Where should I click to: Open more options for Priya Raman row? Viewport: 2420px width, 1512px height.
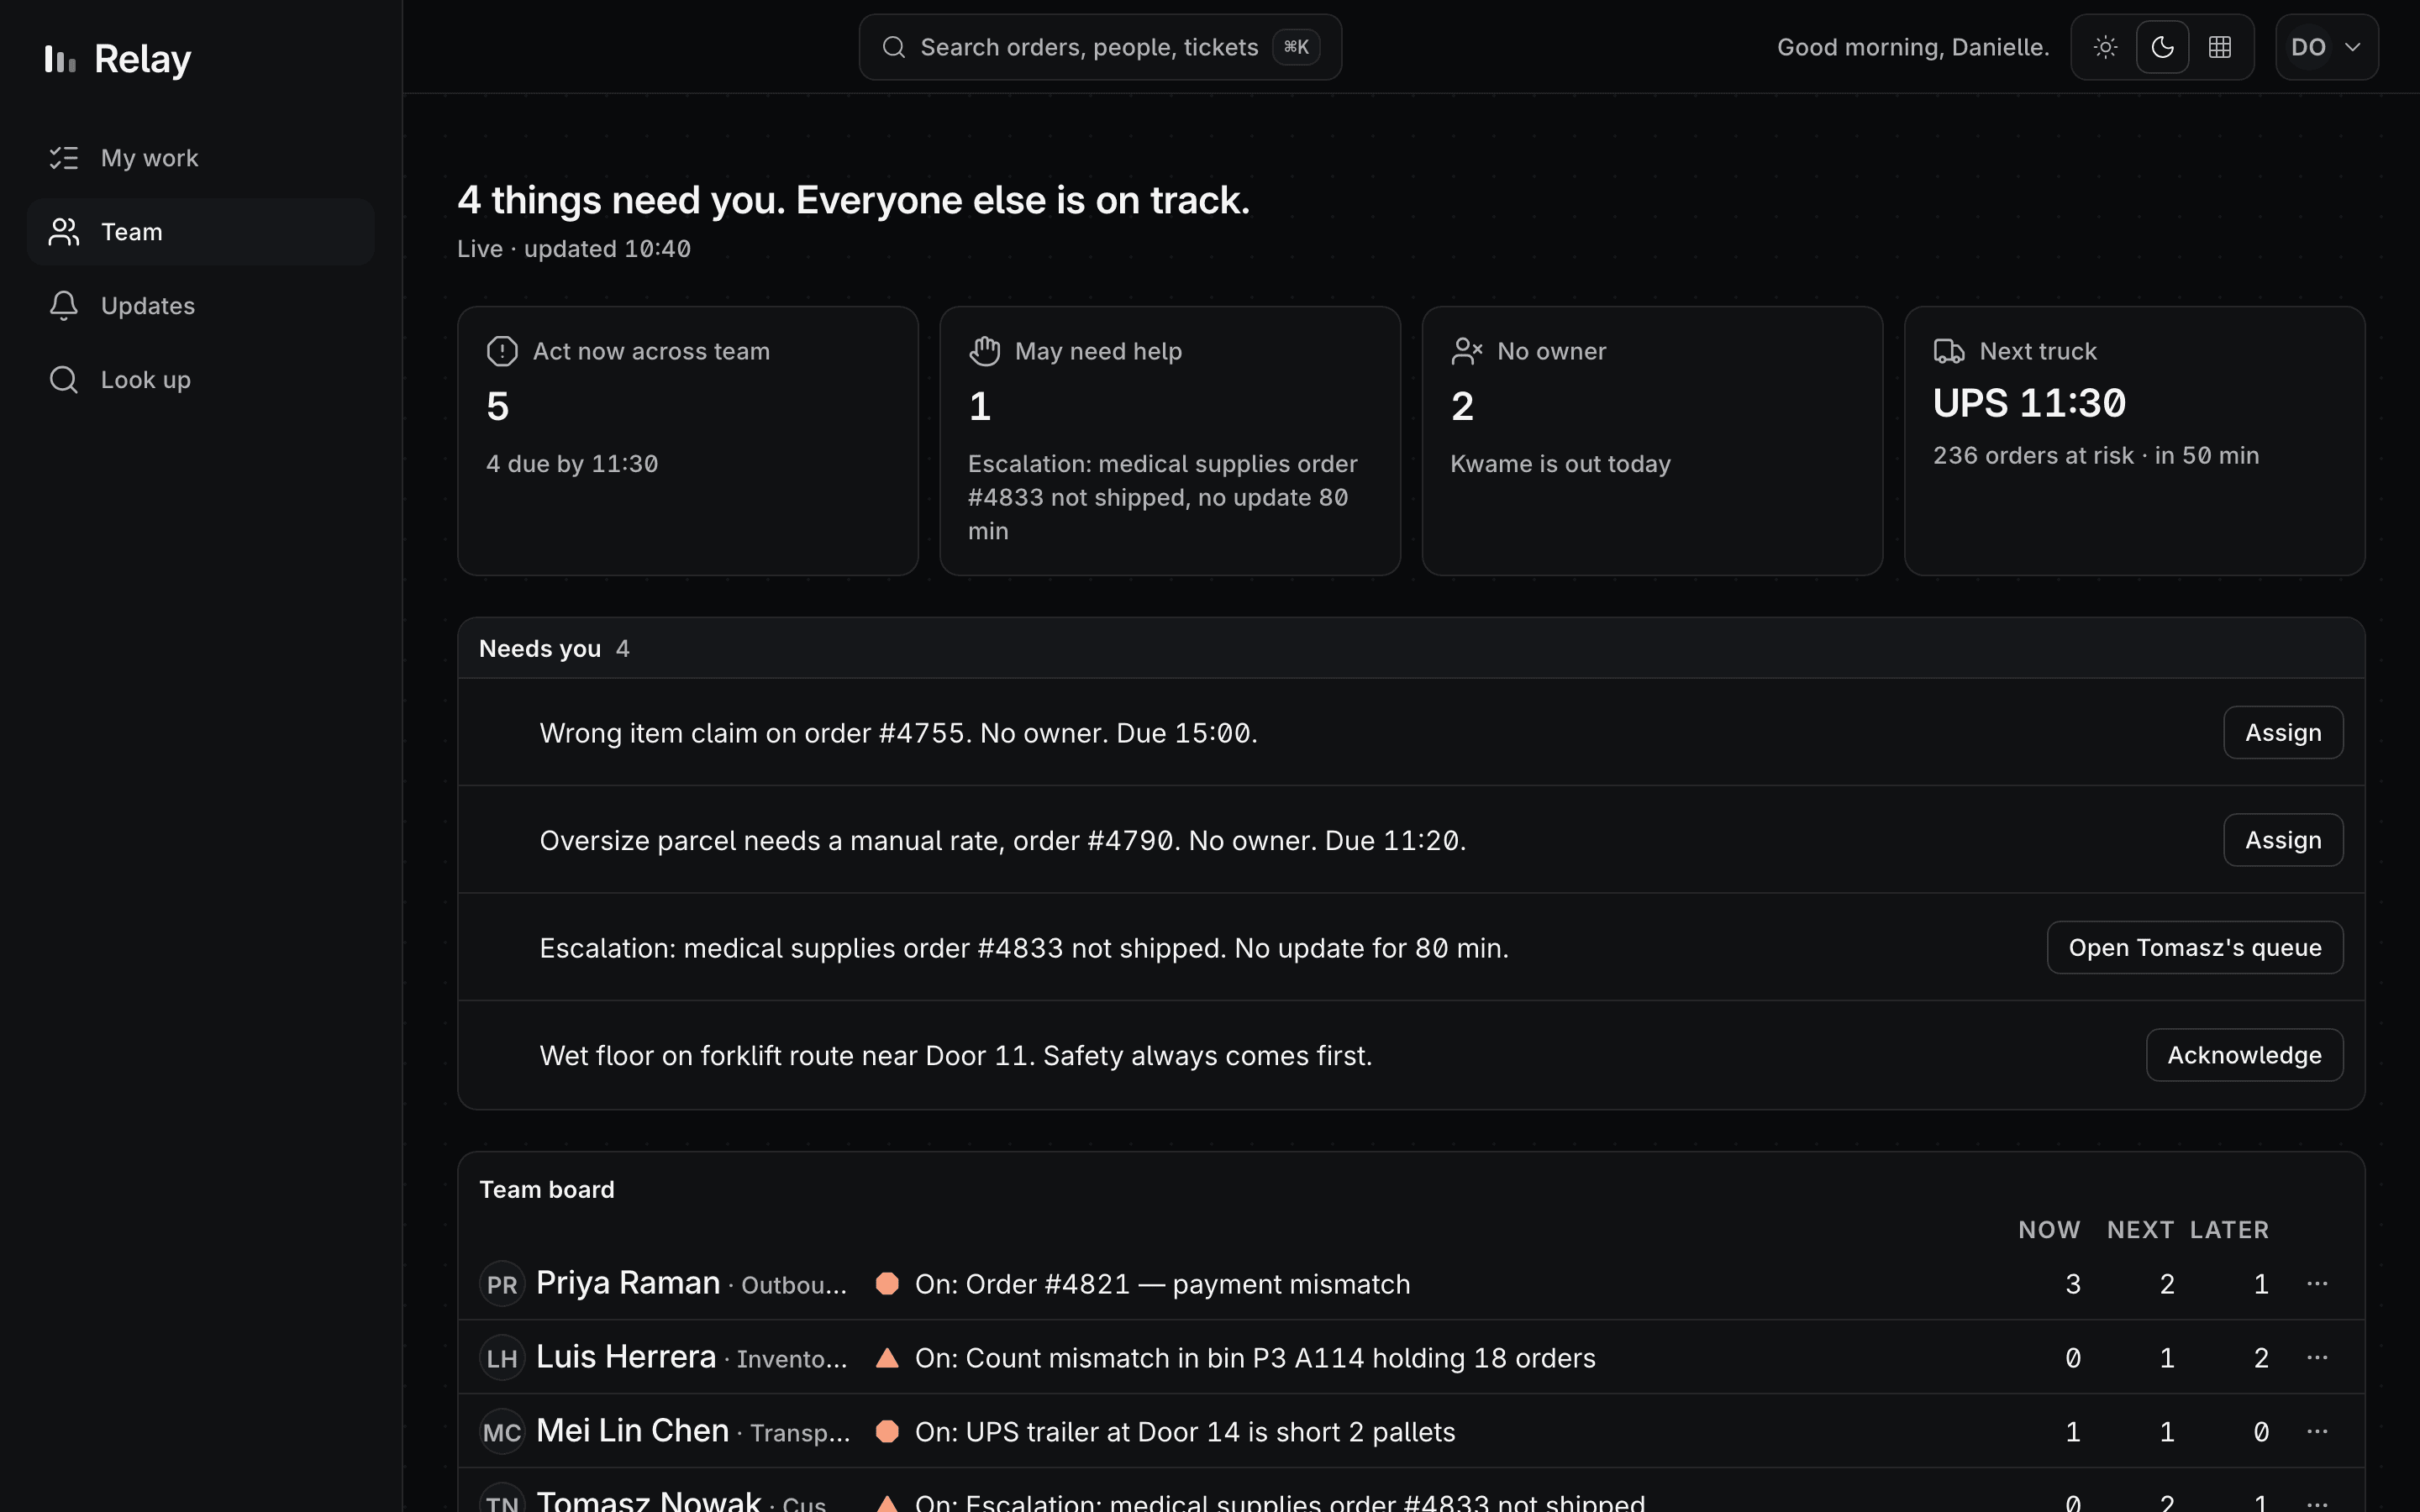(2317, 1283)
